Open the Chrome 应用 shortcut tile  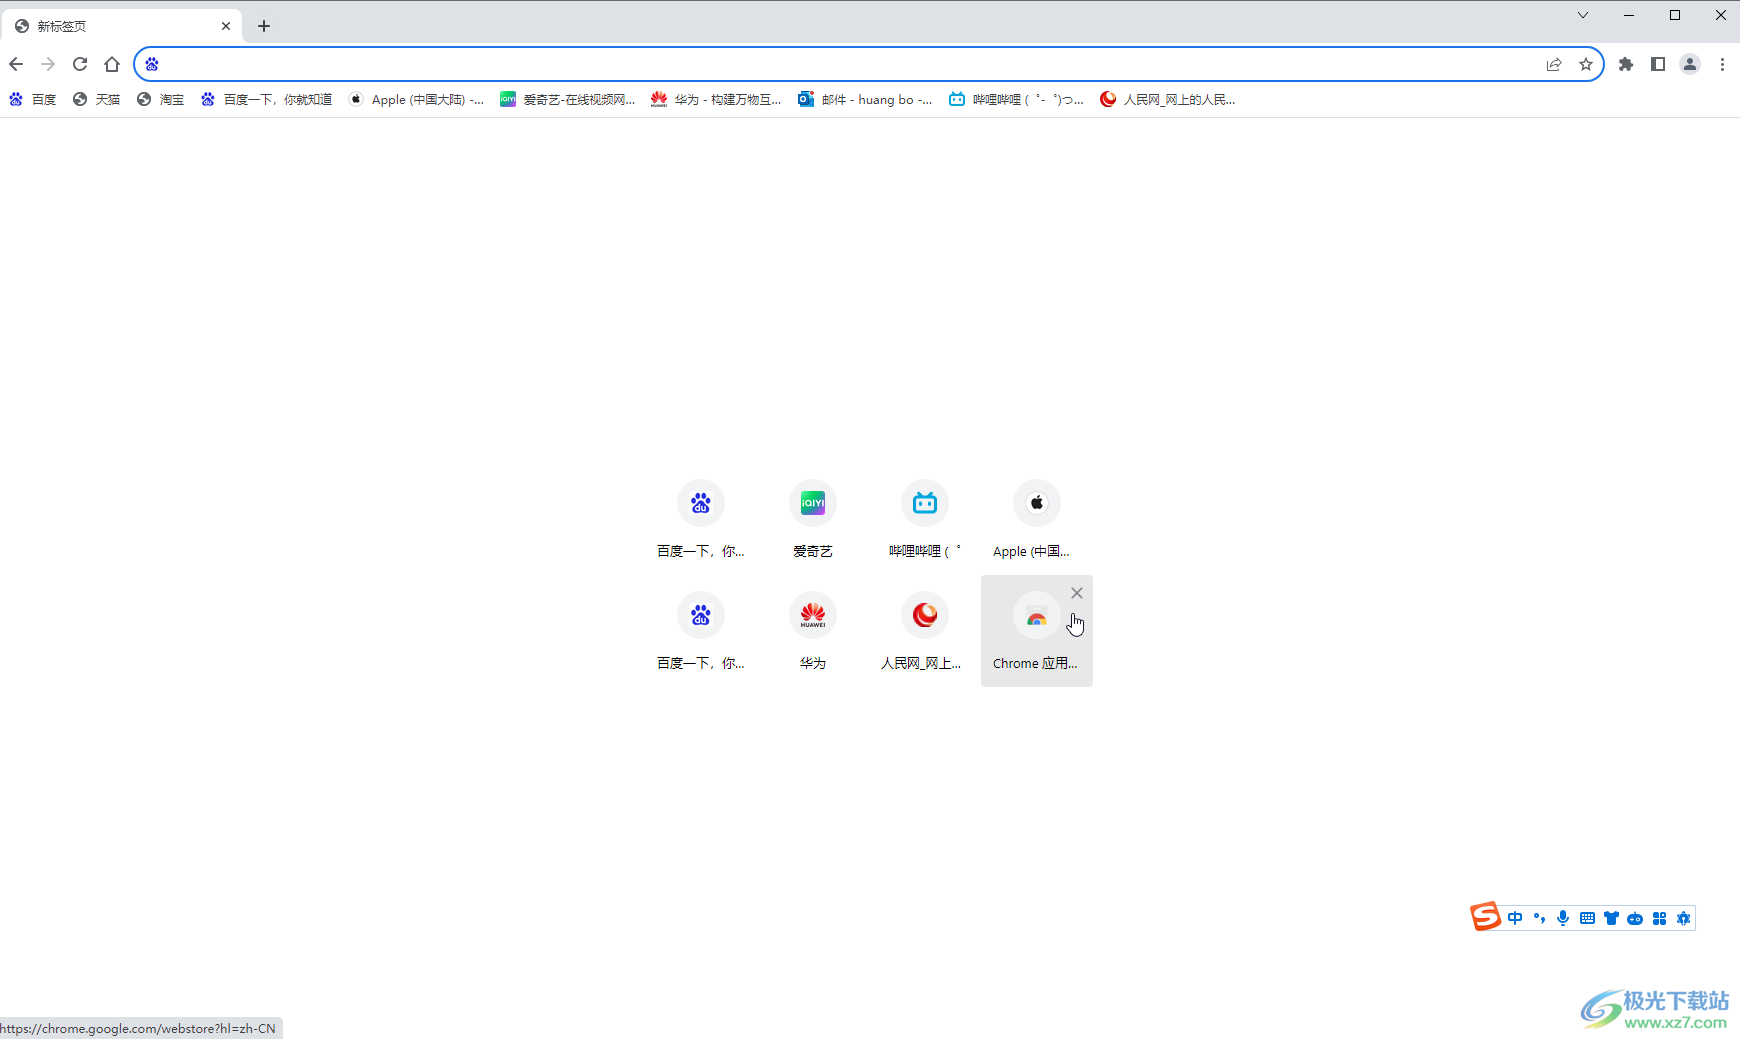[x=1037, y=631]
